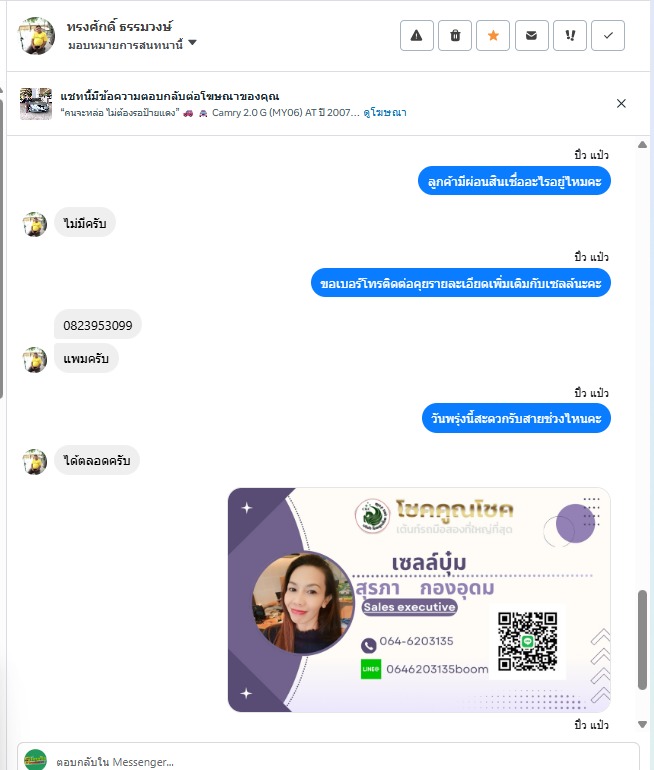The height and width of the screenshot is (770, 654).
Task: Click the QR code on business card
Action: tap(527, 641)
